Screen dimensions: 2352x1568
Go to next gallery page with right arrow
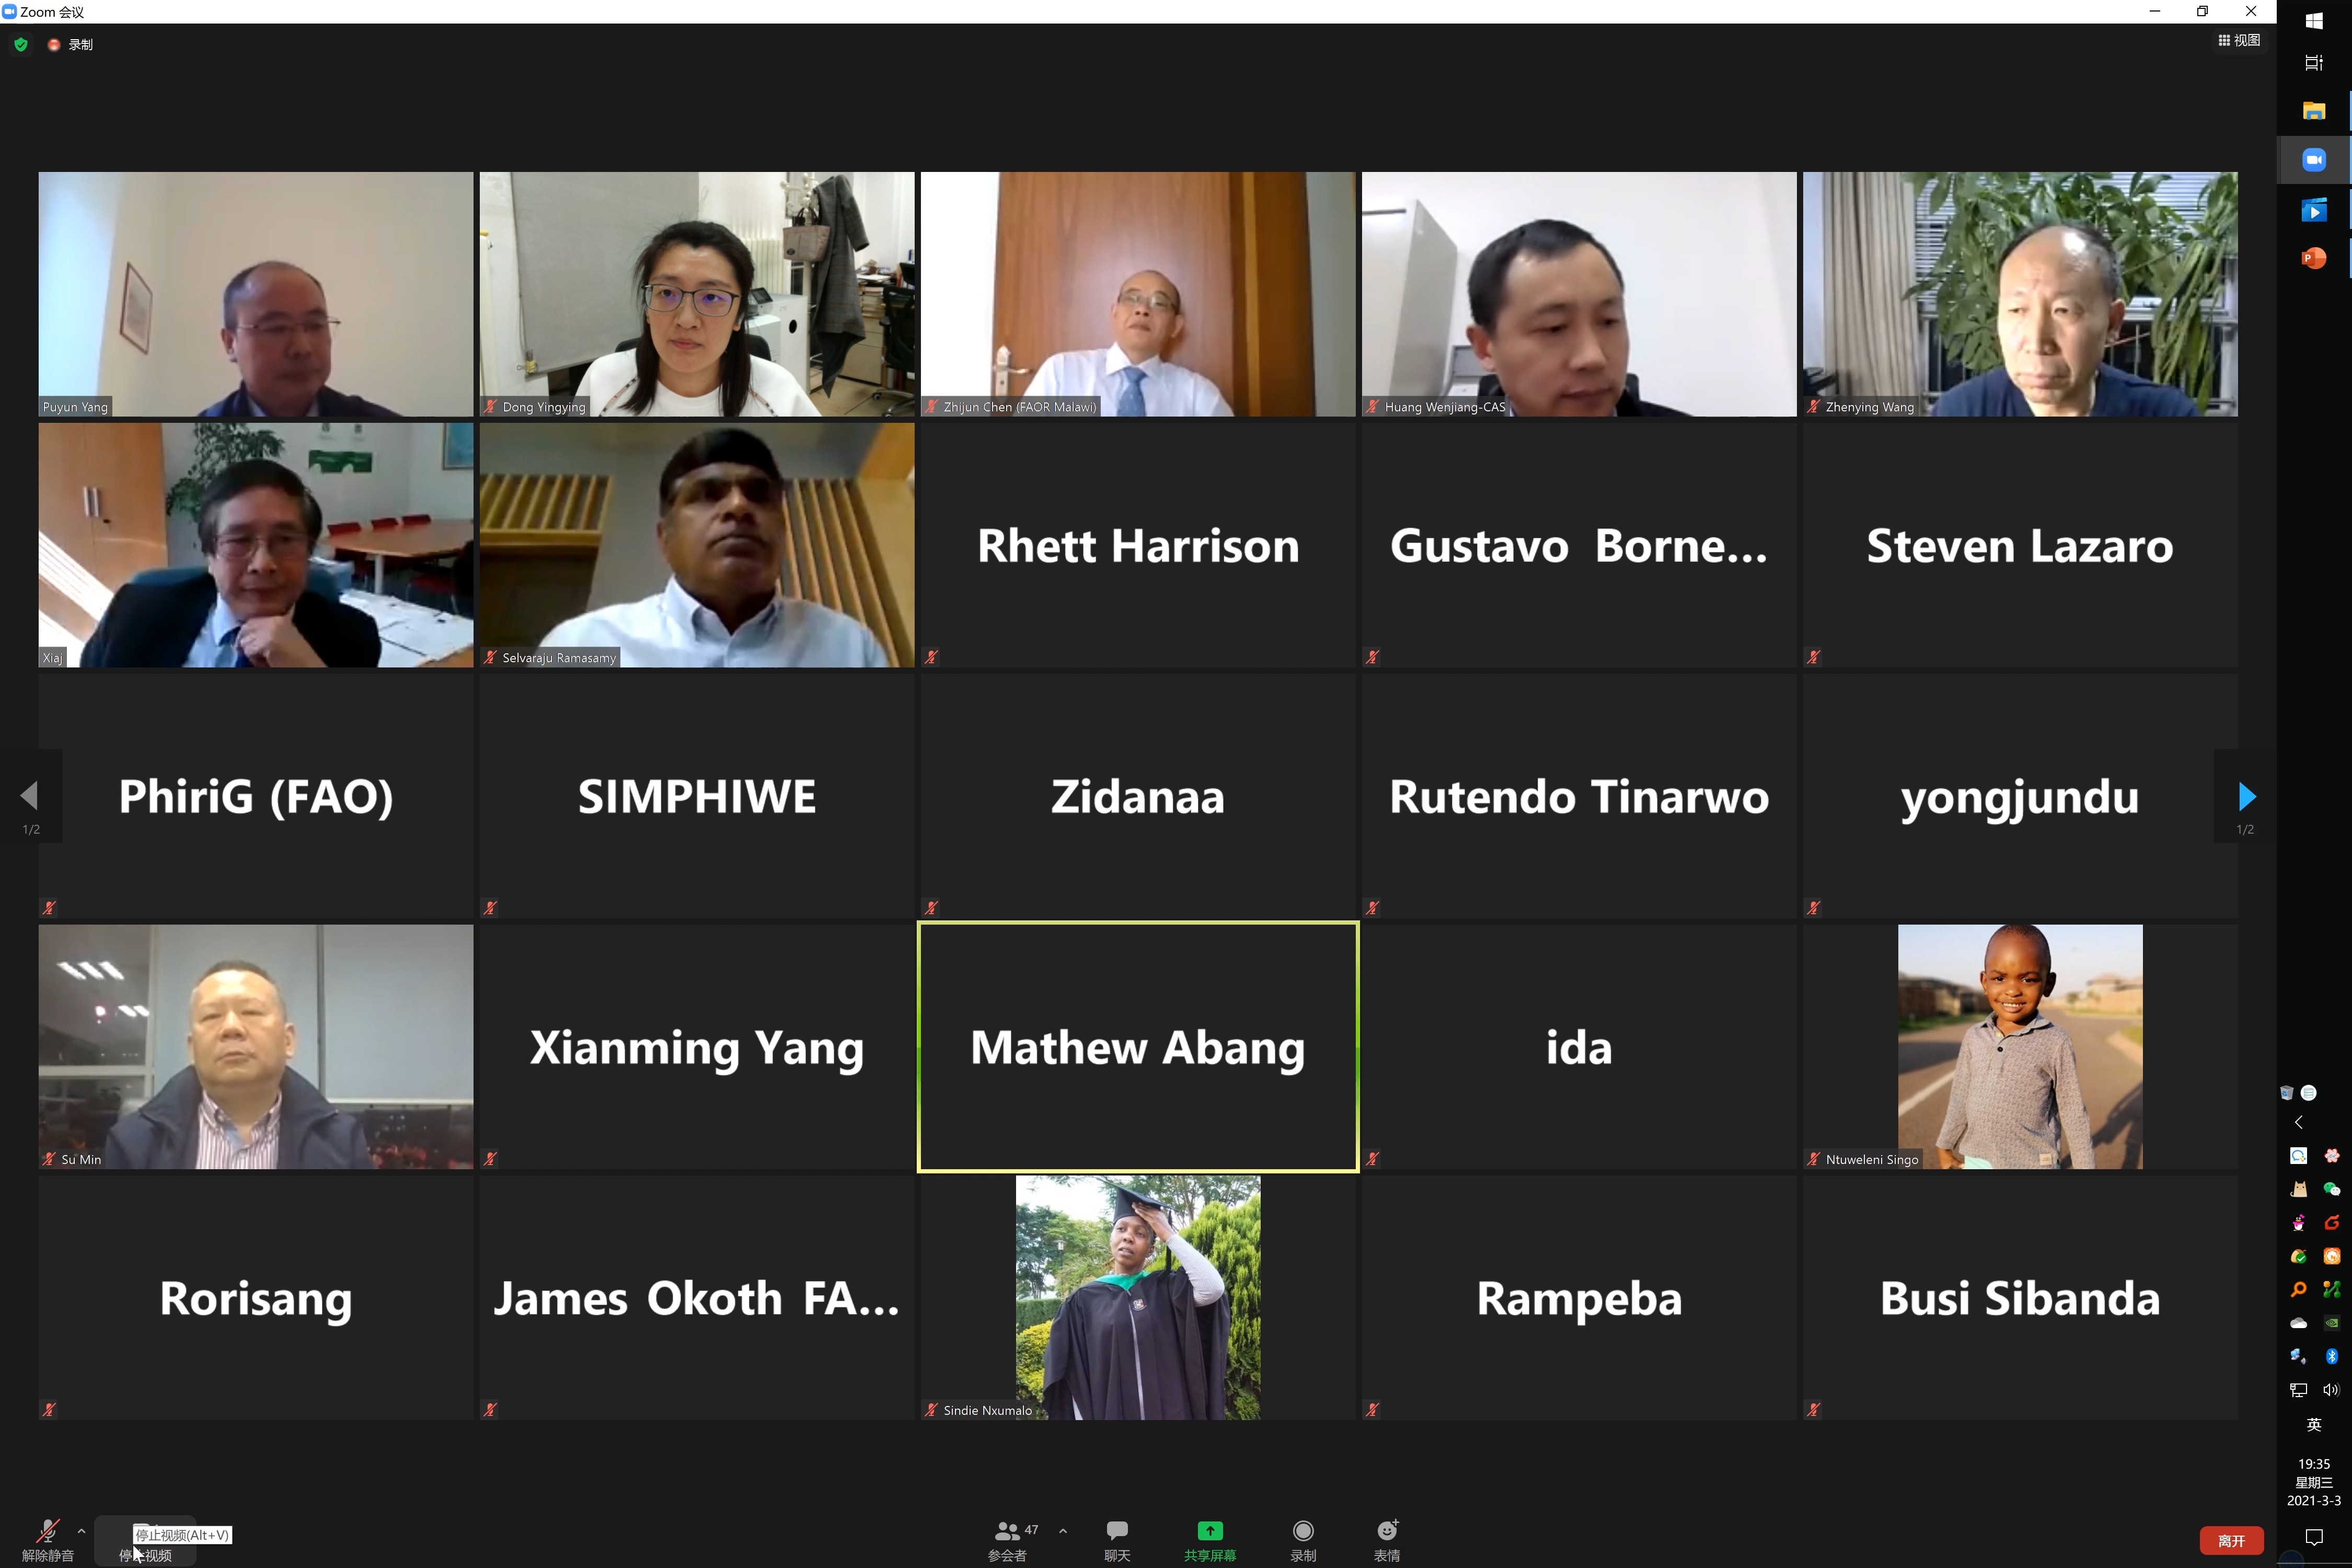pyautogui.click(x=2246, y=797)
